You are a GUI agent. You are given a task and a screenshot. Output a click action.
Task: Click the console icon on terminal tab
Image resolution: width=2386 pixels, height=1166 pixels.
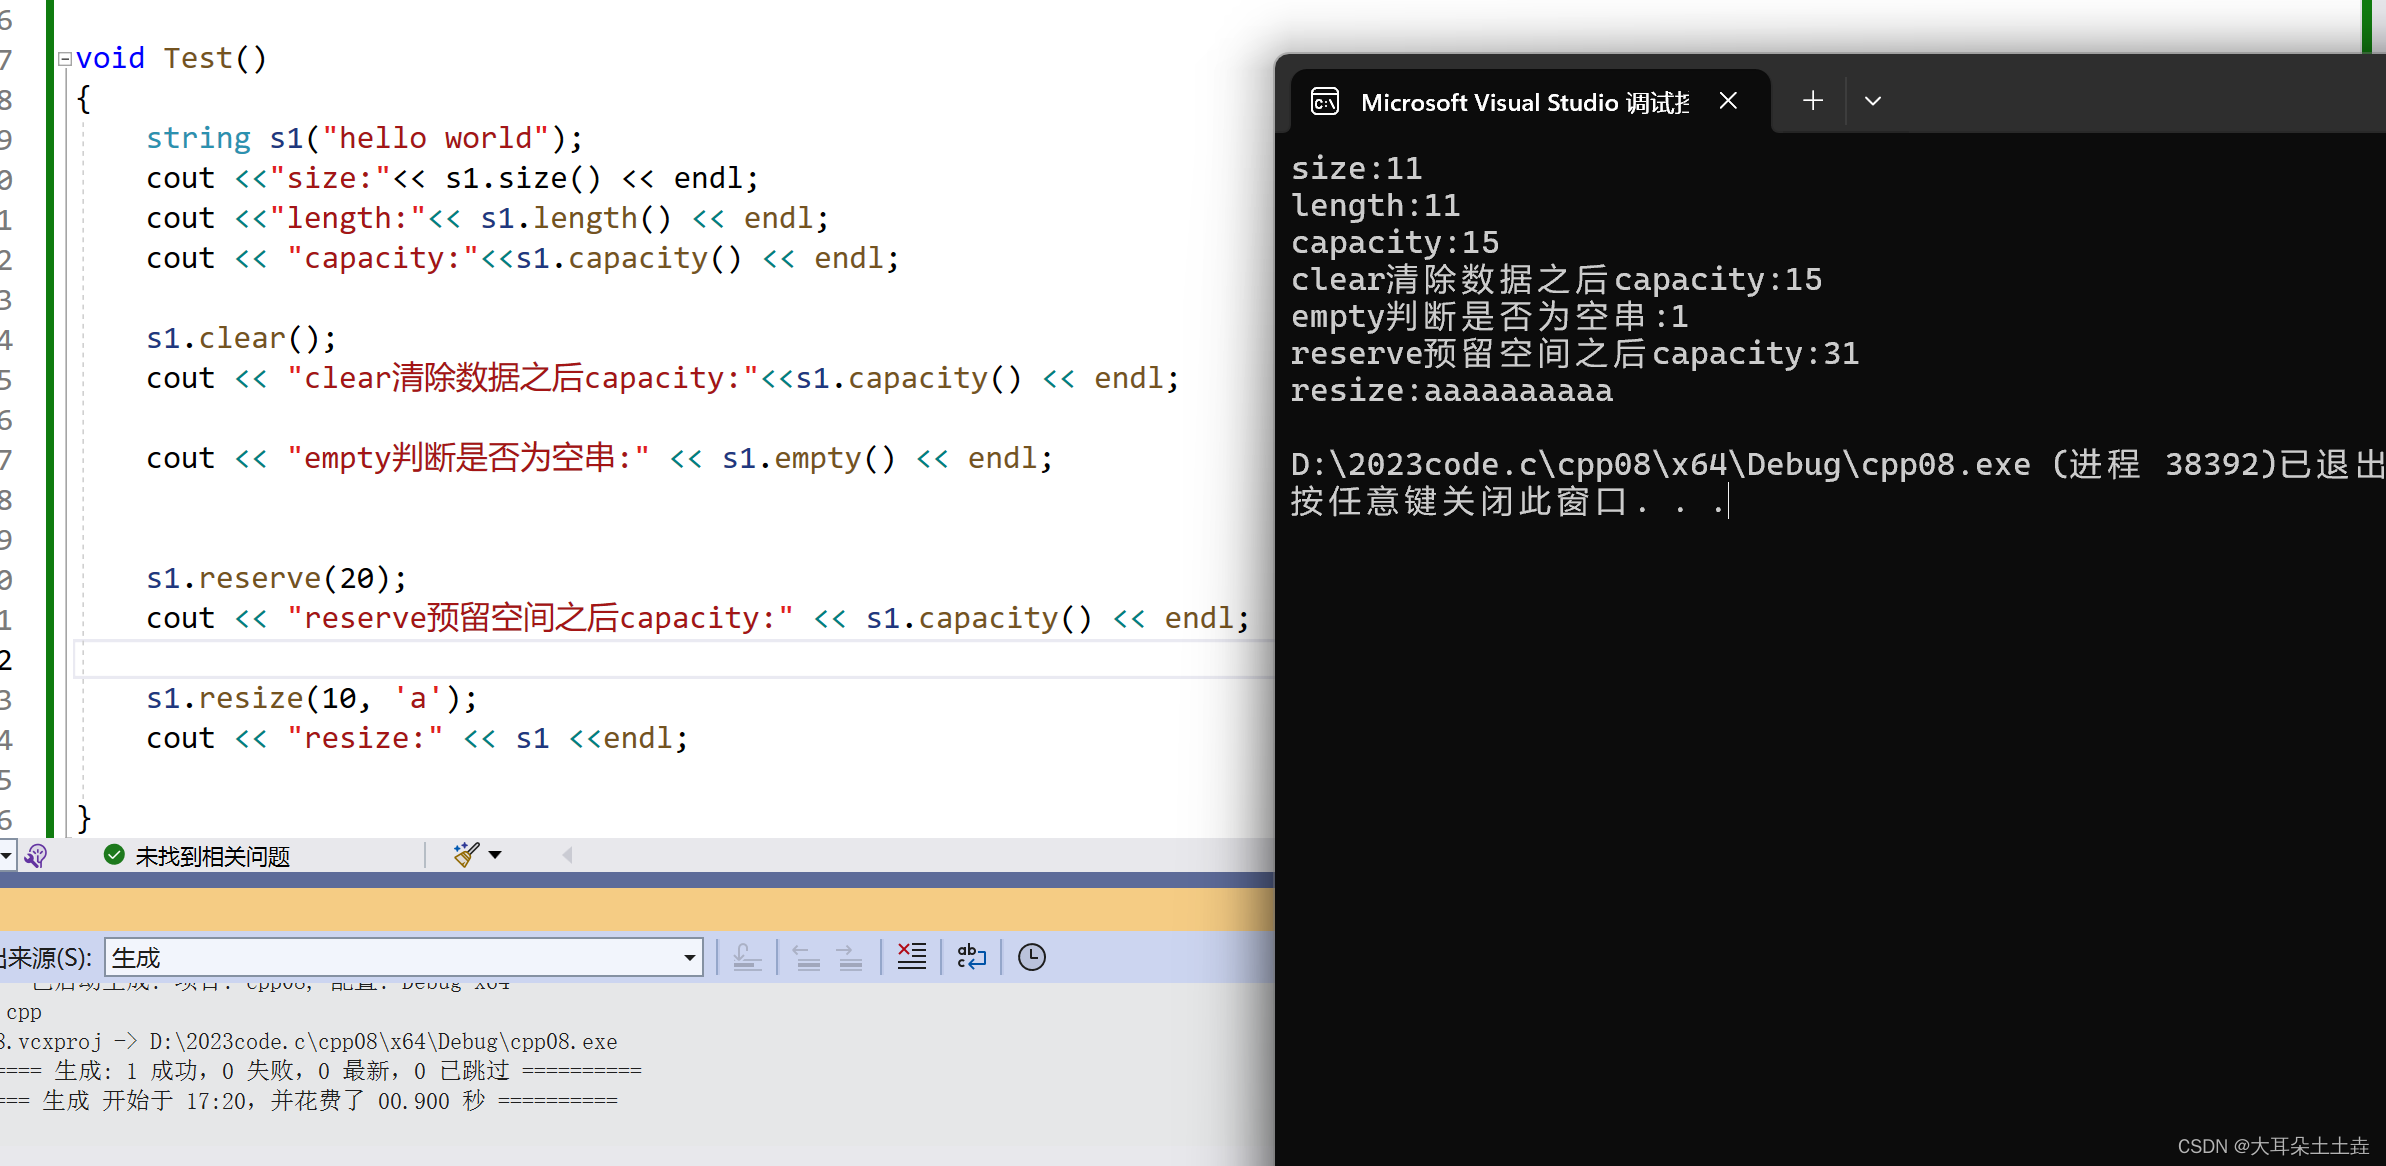(x=1325, y=102)
